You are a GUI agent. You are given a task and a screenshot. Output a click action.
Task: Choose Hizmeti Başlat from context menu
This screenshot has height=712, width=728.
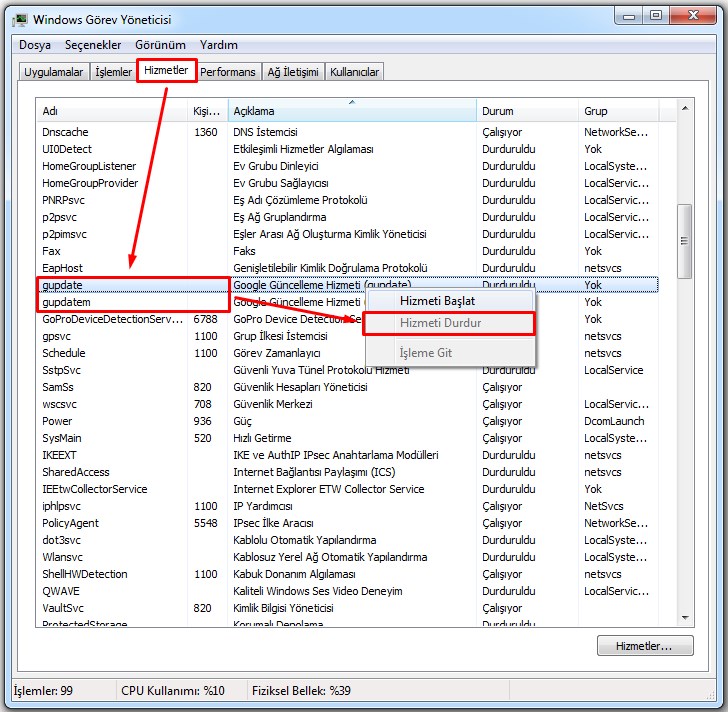tap(437, 300)
